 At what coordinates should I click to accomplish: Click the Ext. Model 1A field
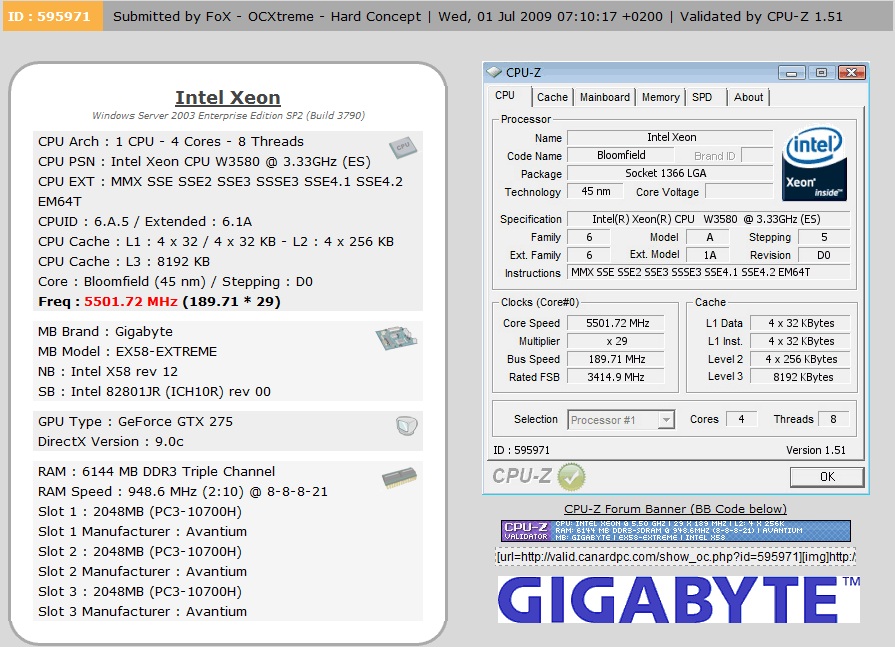pos(708,255)
